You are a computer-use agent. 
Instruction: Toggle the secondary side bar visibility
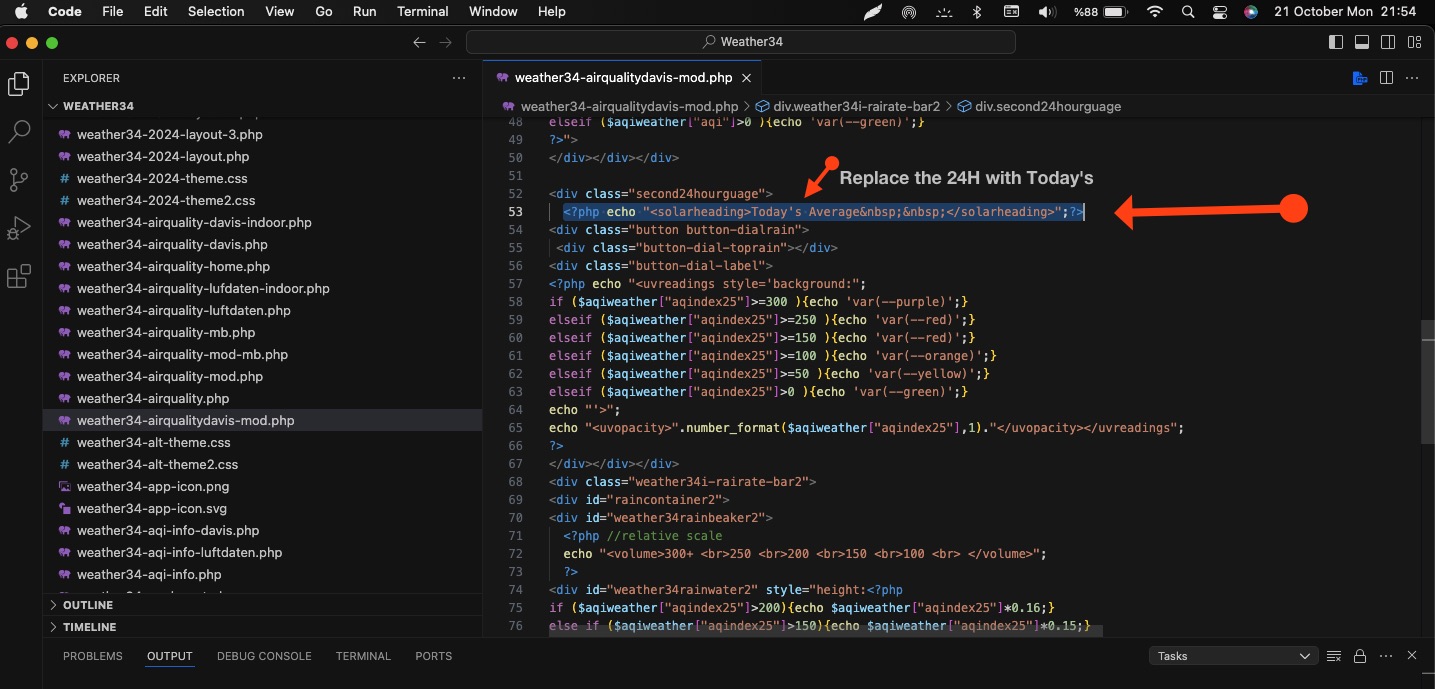(1388, 42)
